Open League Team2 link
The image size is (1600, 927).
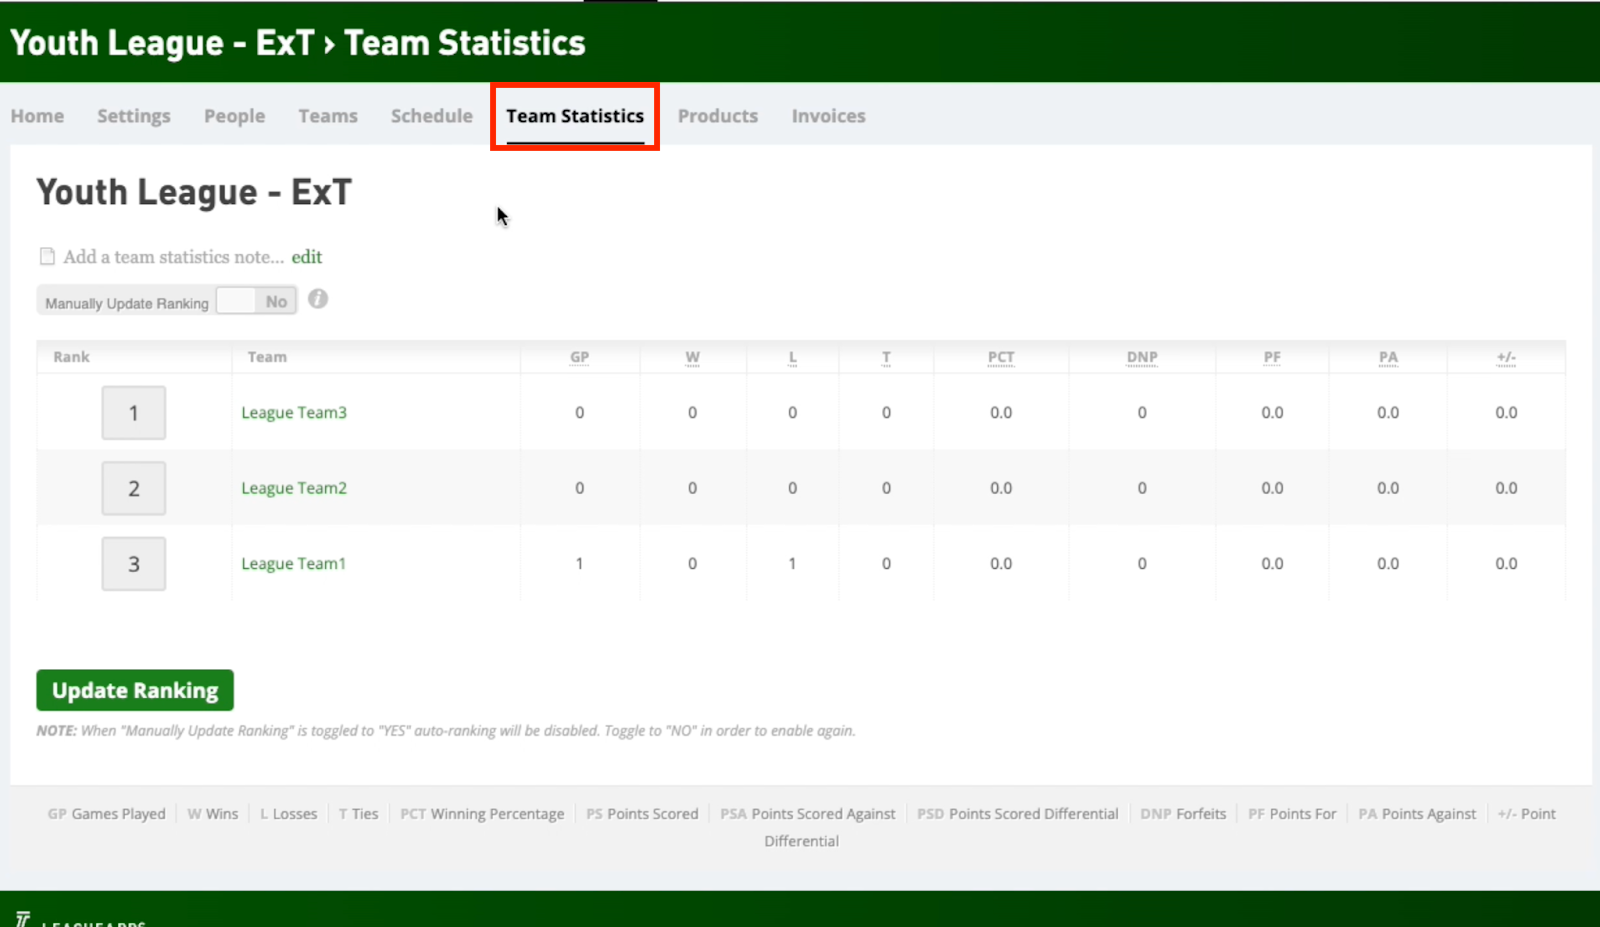coord(294,488)
